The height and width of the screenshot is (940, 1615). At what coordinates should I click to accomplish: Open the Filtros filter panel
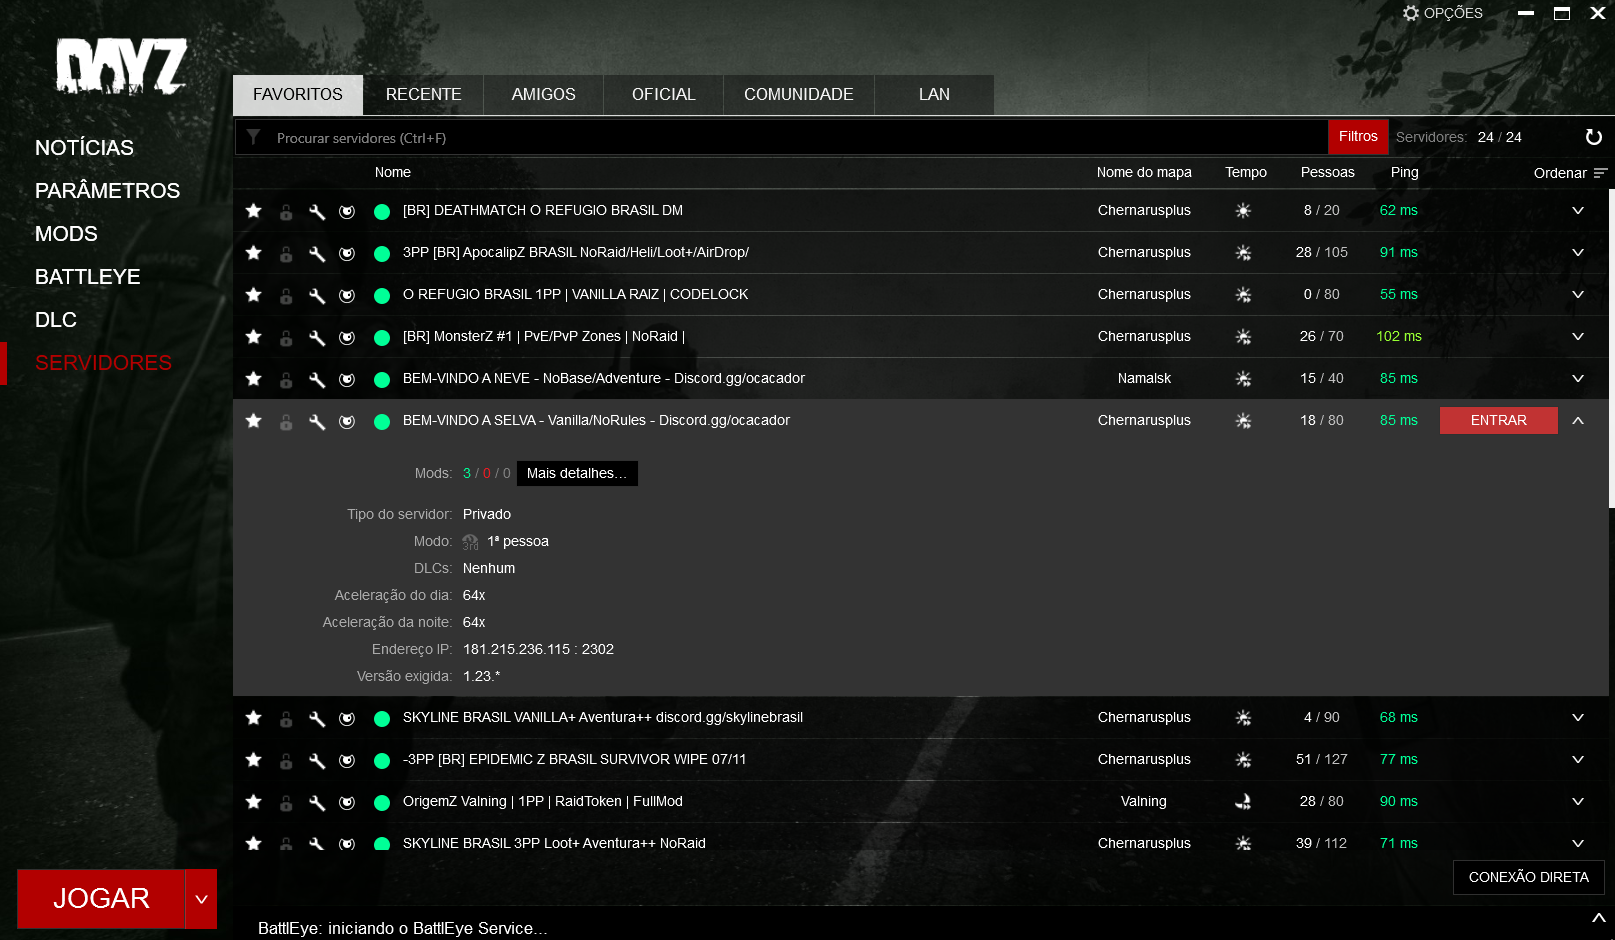coord(1358,137)
